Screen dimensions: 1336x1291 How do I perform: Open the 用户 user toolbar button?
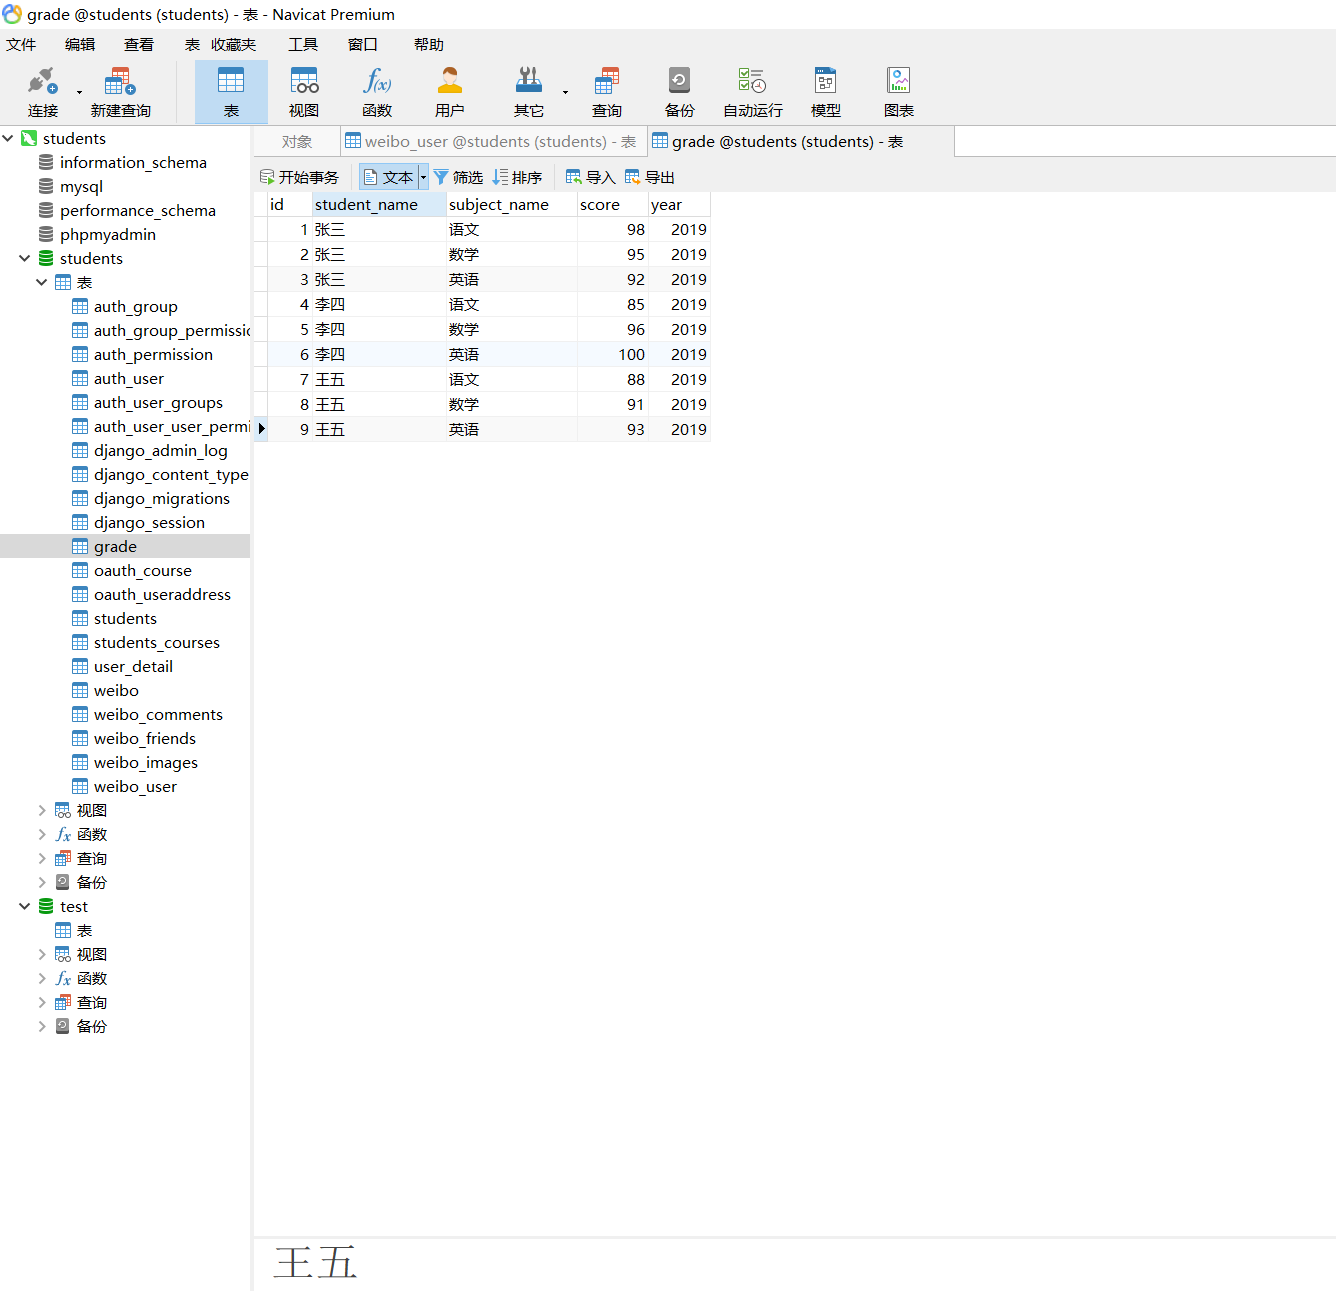(x=450, y=92)
